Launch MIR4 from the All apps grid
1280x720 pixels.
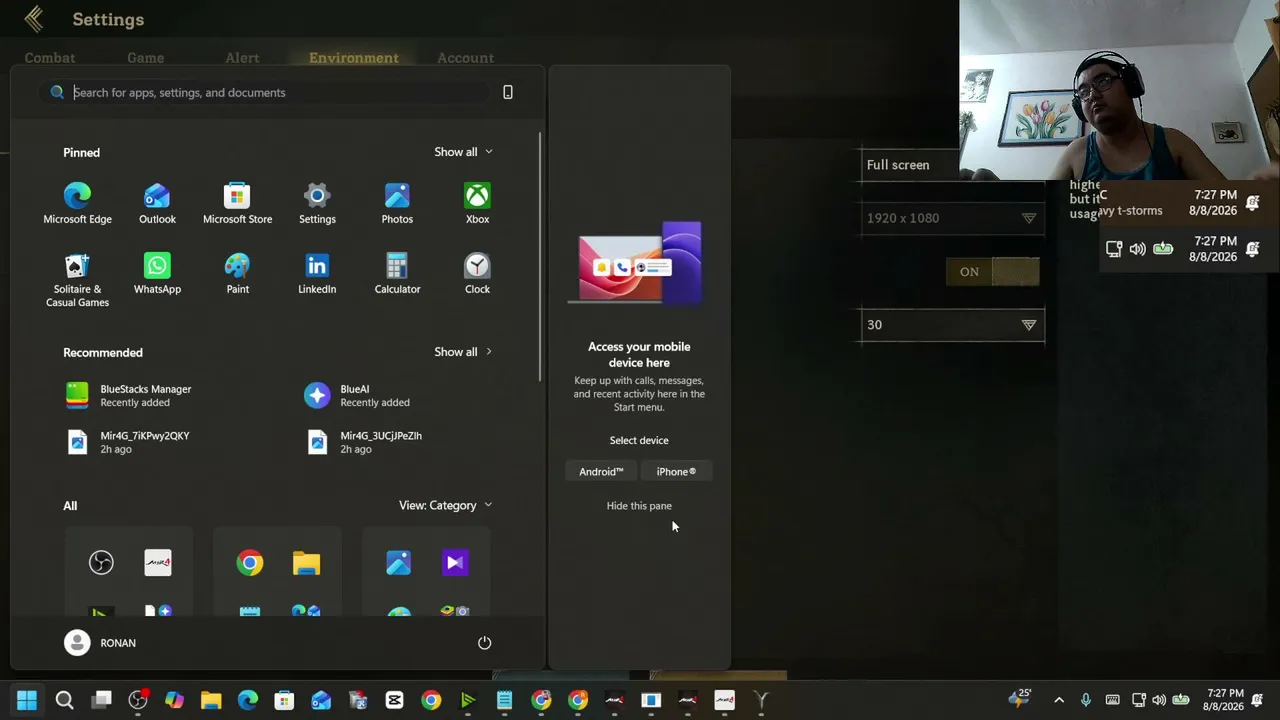tap(157, 563)
